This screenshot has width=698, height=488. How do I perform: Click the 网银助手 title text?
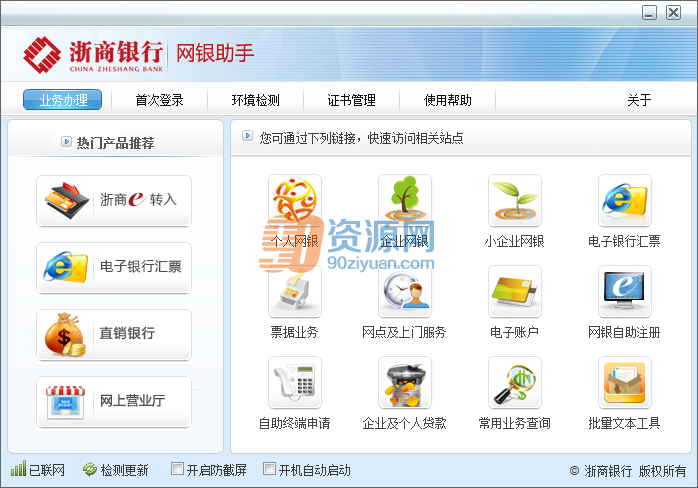pos(215,53)
